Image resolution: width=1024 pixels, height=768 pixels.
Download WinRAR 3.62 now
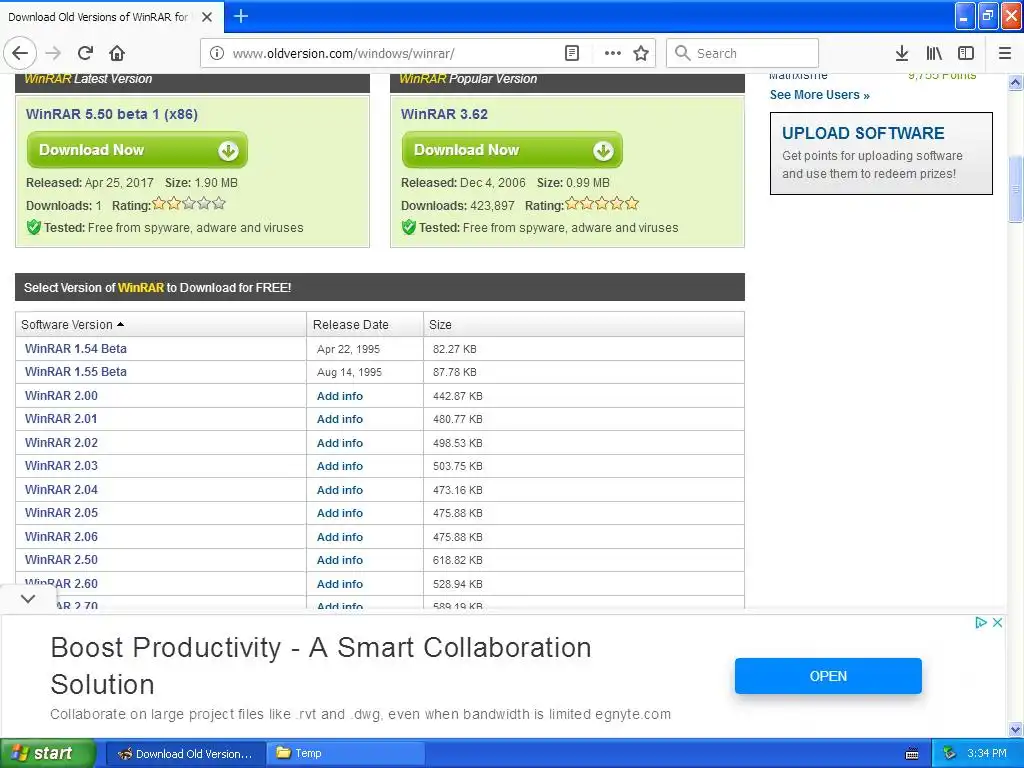pyautogui.click(x=512, y=150)
